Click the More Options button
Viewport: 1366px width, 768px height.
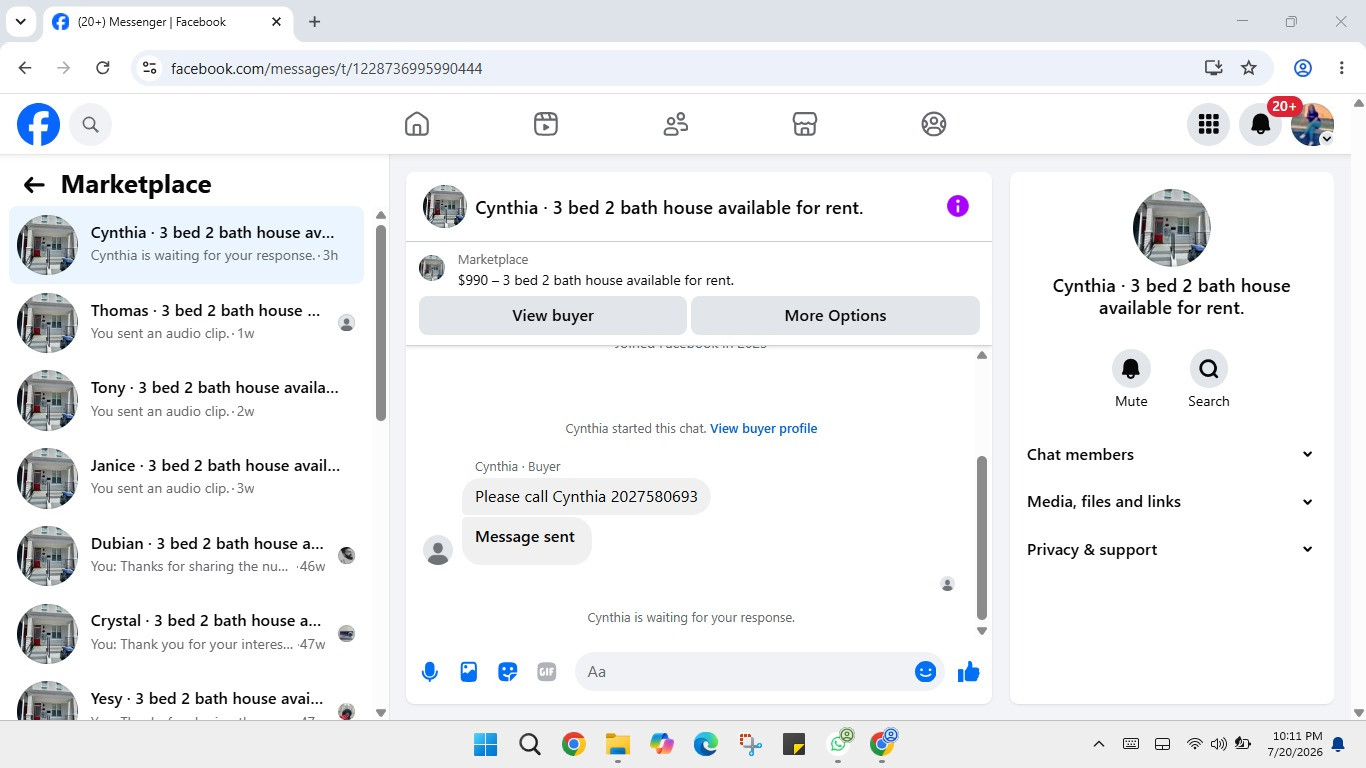[x=835, y=315]
